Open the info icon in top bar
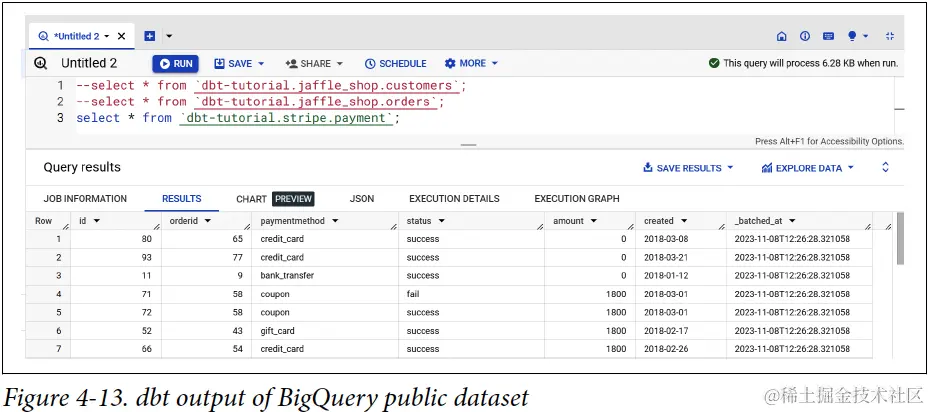The width and height of the screenshot is (930, 412). pyautogui.click(x=805, y=36)
